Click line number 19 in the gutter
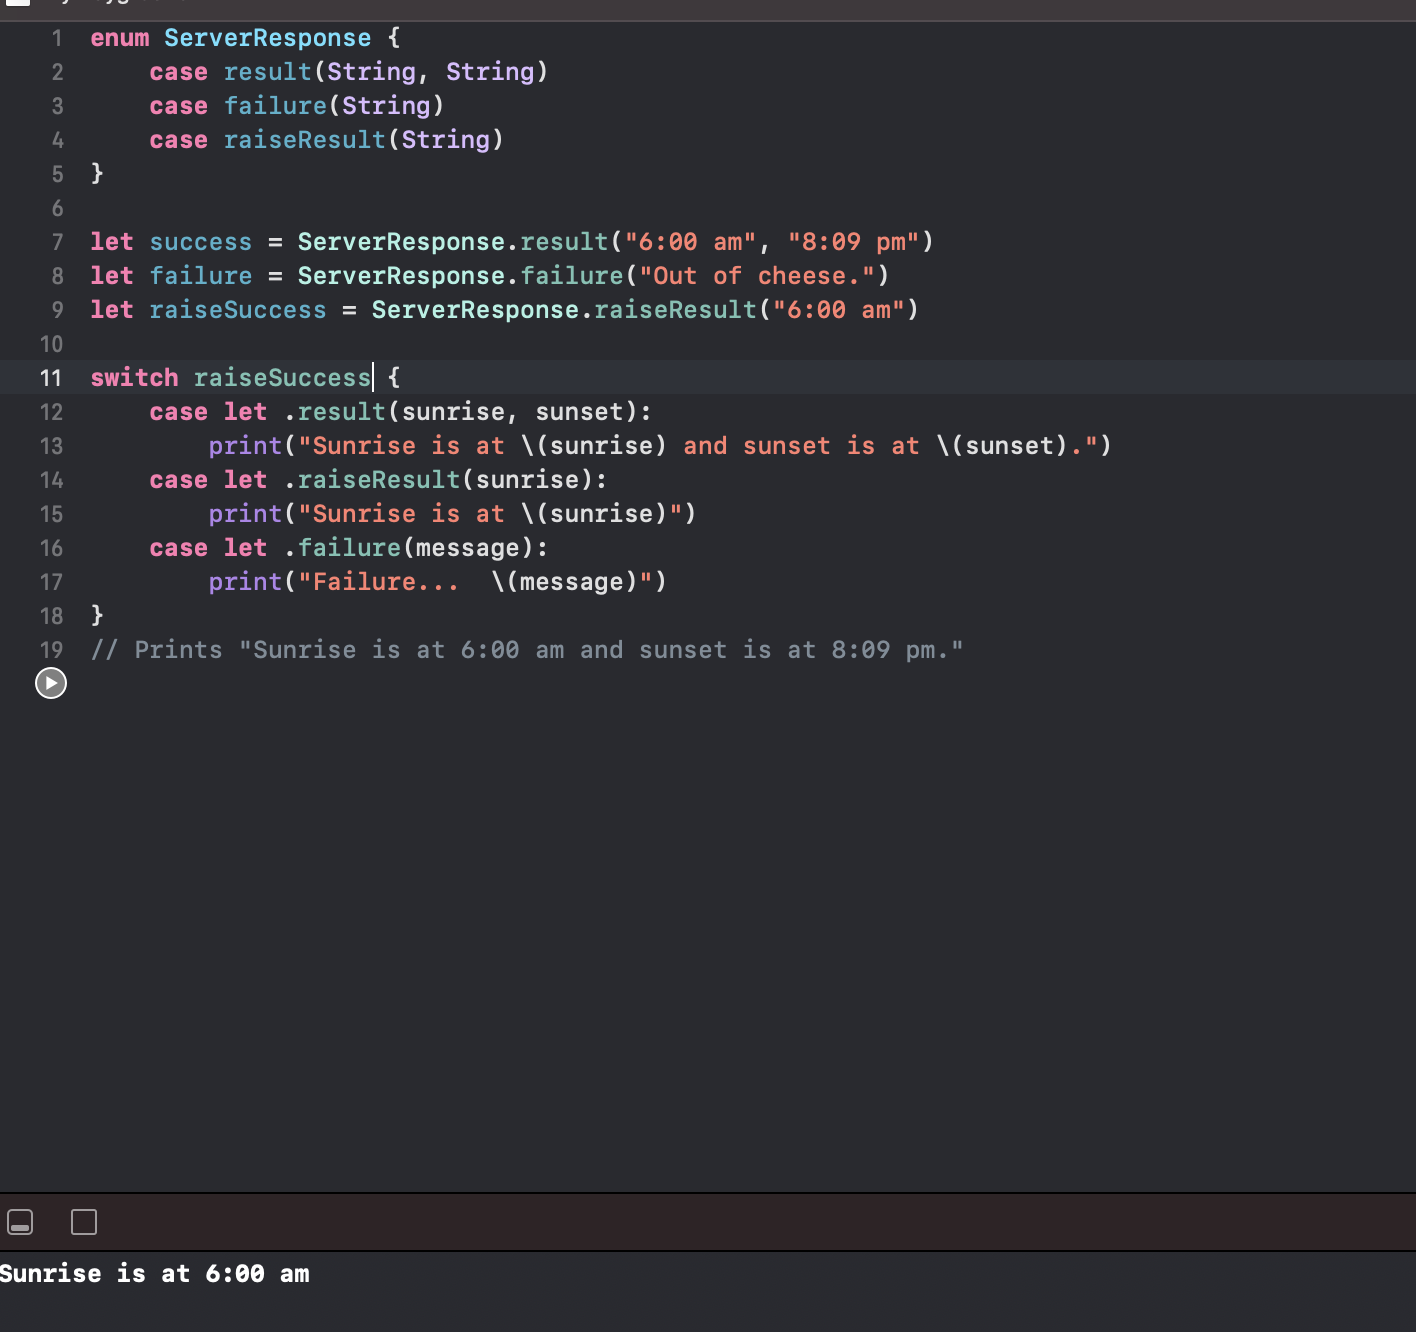 click(51, 650)
